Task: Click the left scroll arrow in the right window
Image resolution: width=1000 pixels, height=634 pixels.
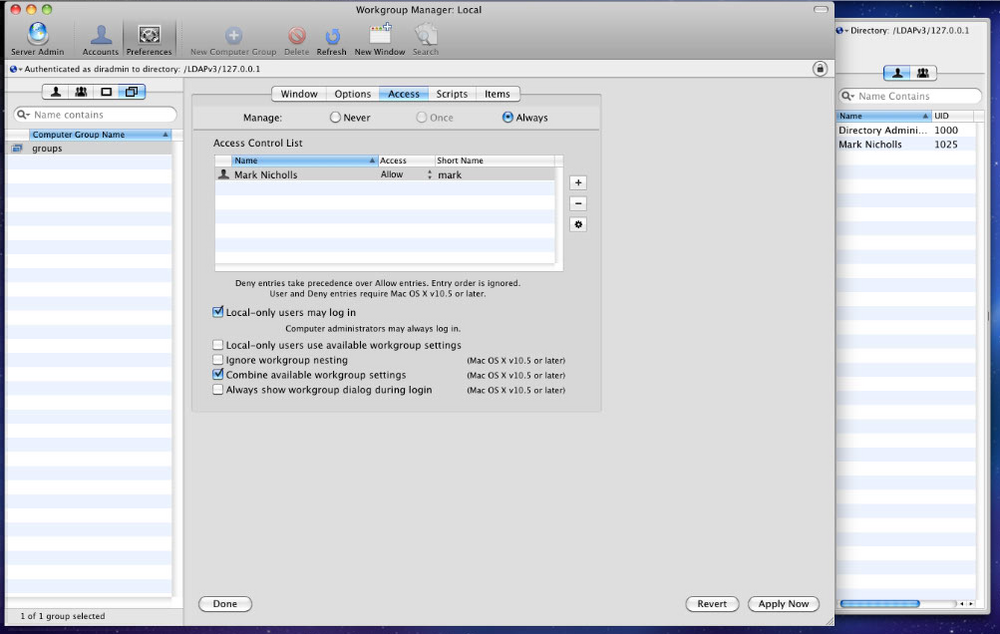Action: pos(962,603)
